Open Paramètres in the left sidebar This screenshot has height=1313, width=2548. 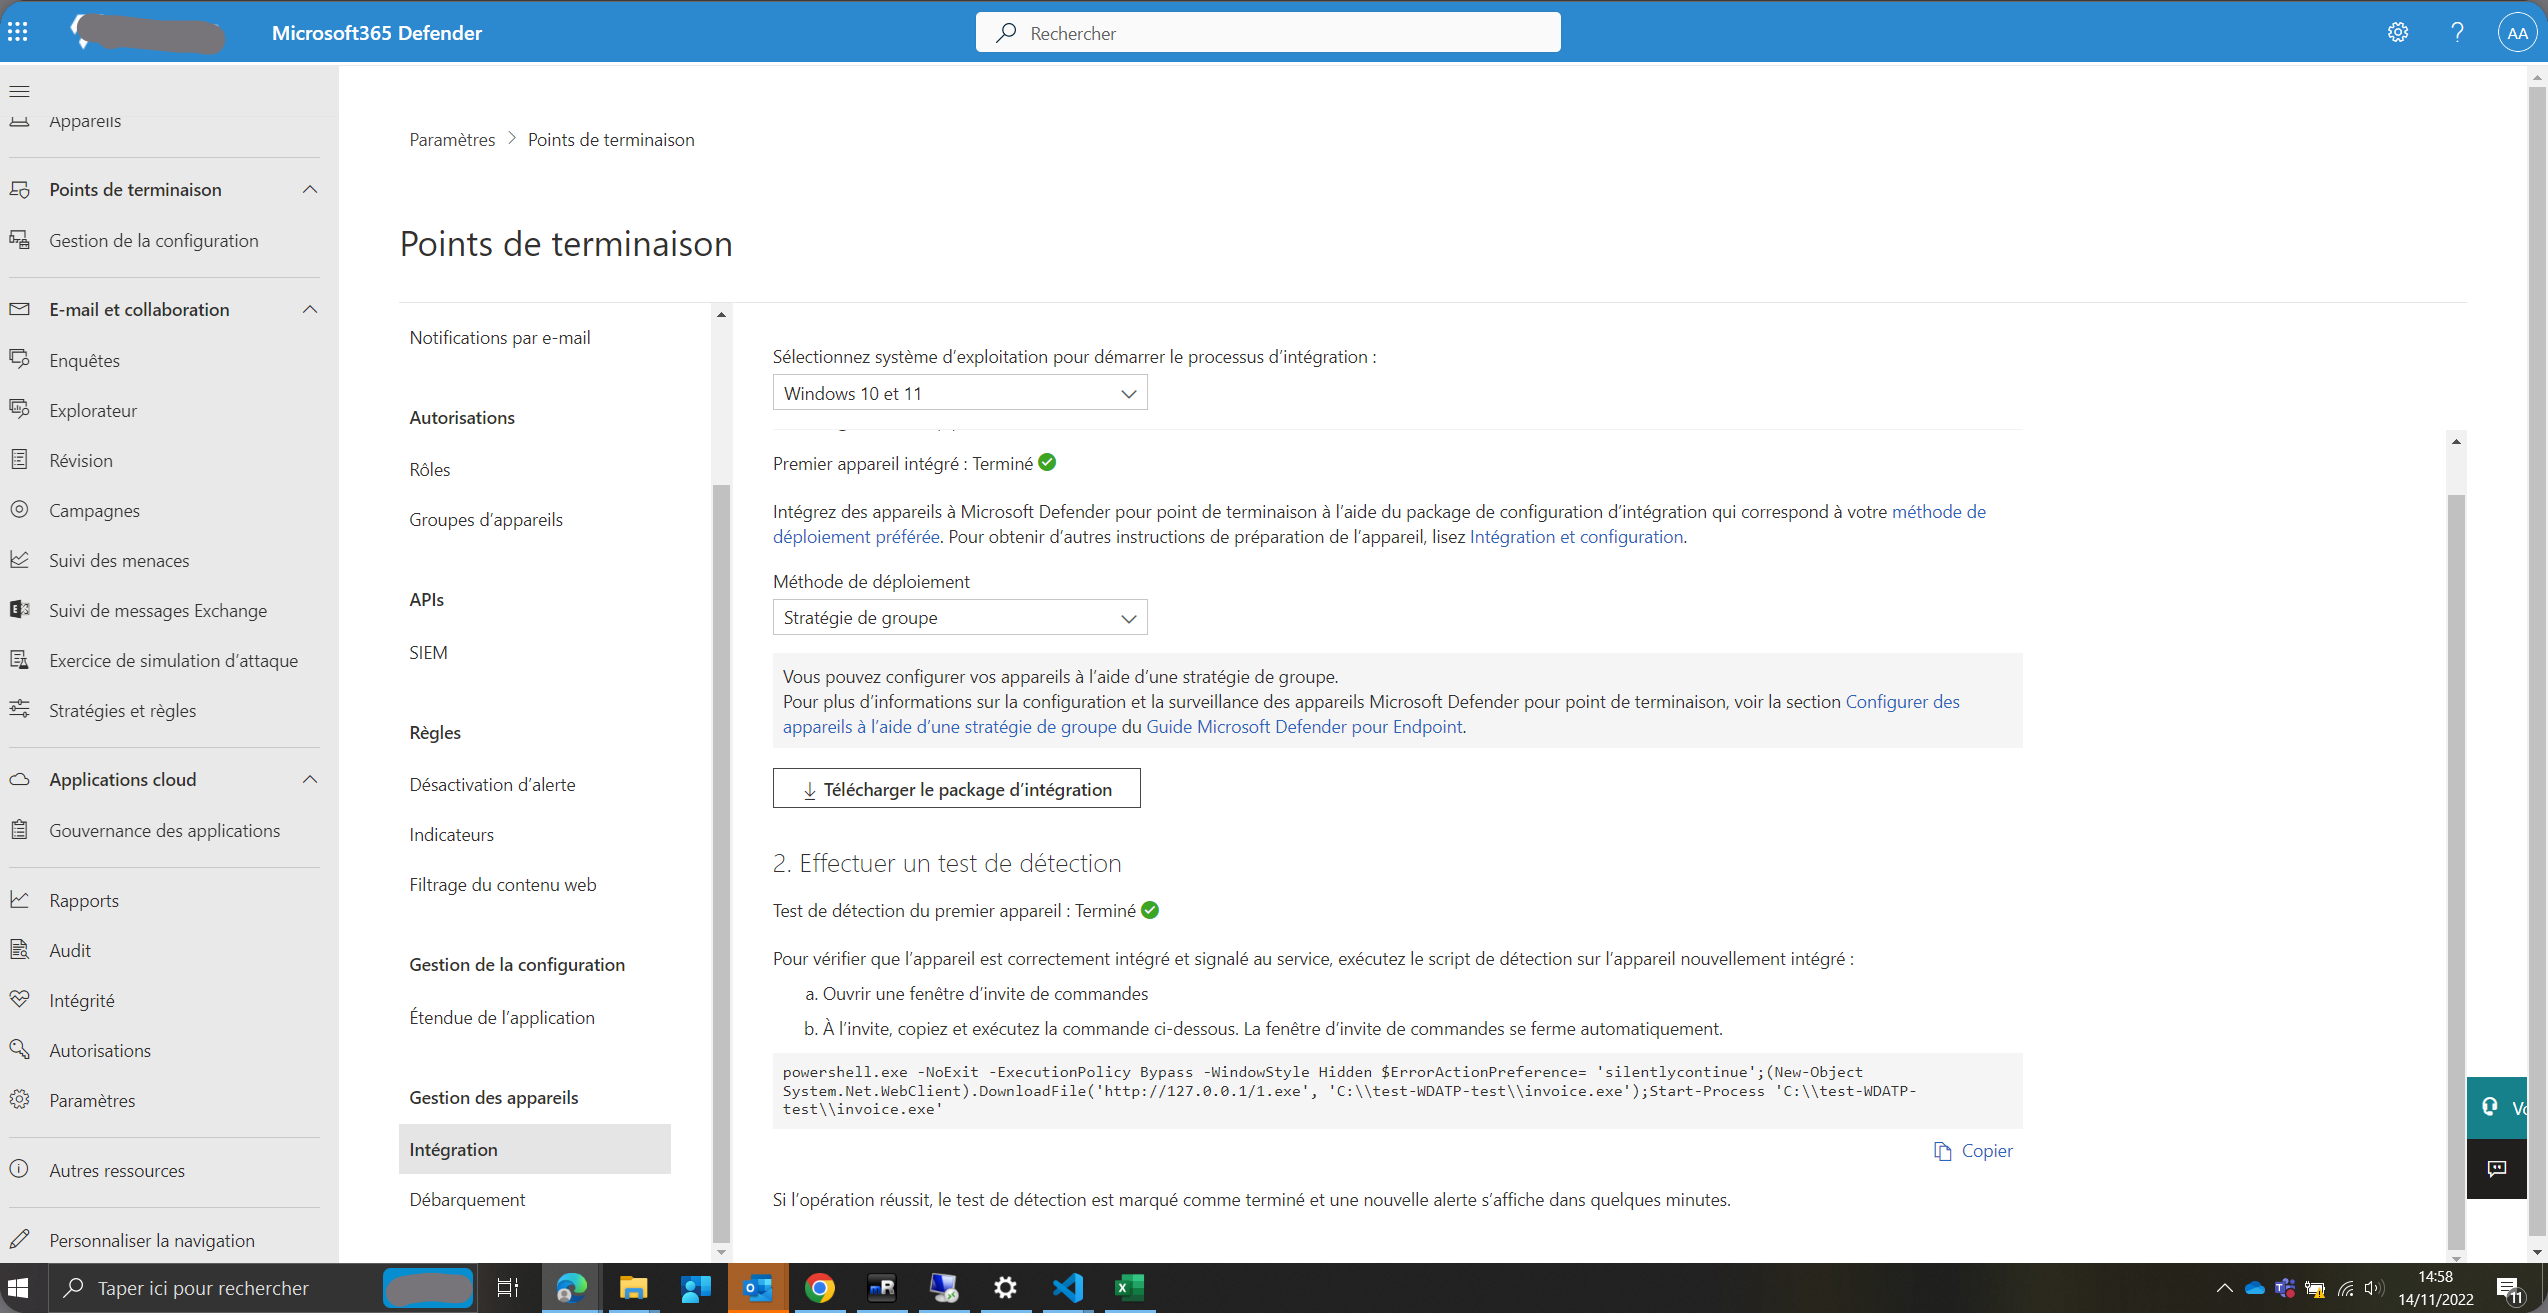[x=92, y=1100]
